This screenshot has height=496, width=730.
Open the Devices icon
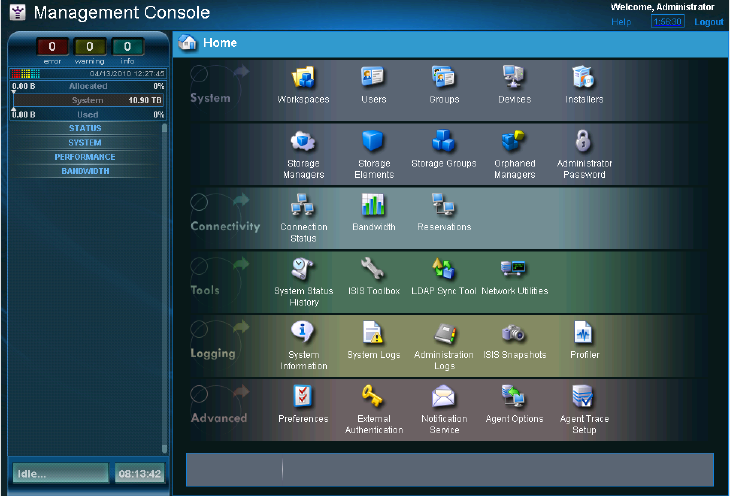click(514, 77)
